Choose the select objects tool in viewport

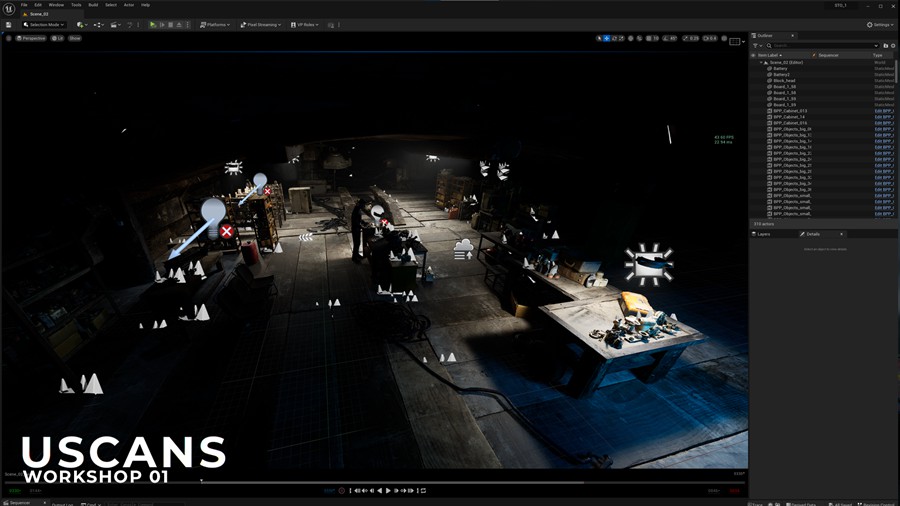point(599,38)
